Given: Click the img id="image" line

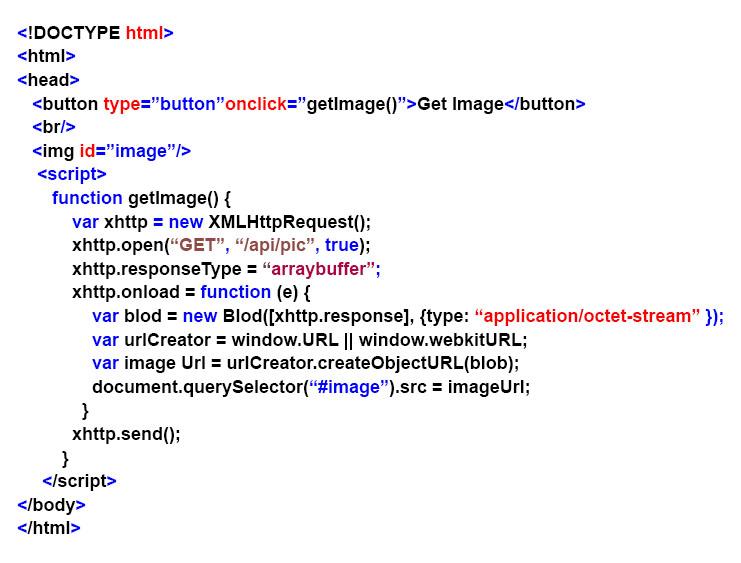Looking at the screenshot, I should (x=112, y=151).
